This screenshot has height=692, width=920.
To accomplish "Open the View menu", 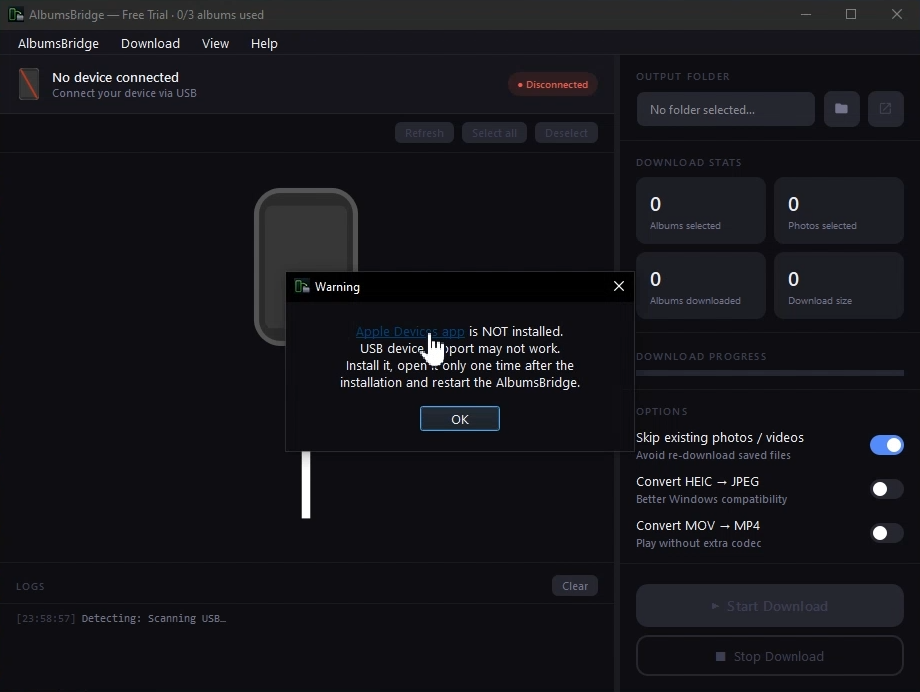I will (215, 43).
